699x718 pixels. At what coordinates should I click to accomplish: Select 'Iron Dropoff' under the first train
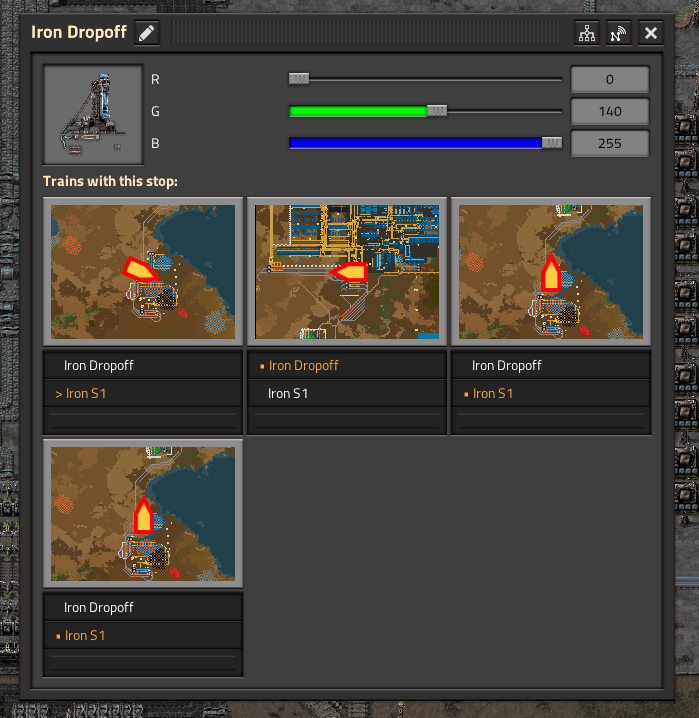coord(143,365)
